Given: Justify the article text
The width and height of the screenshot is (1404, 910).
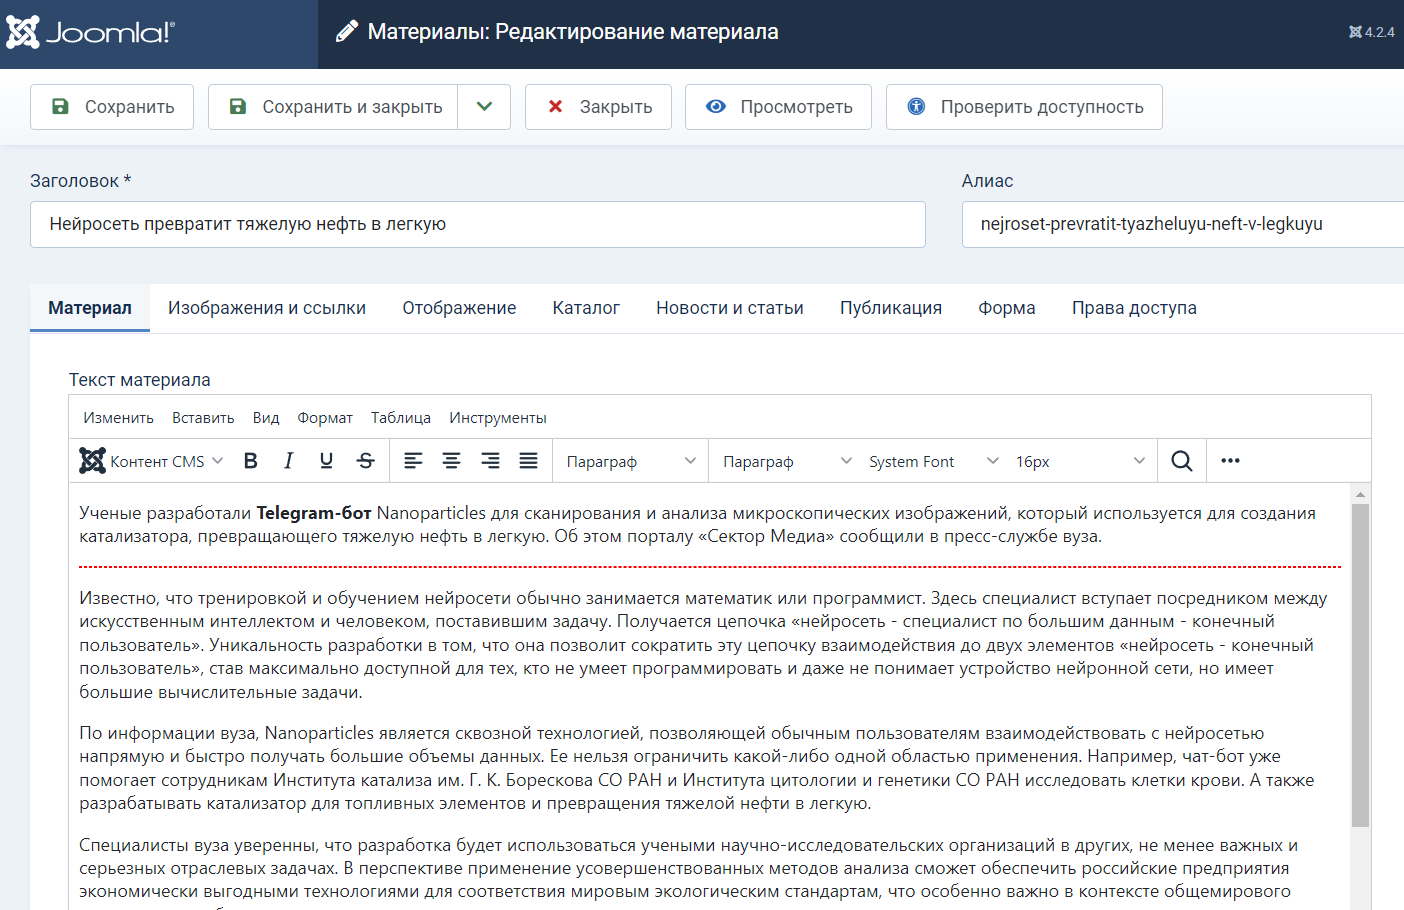Looking at the screenshot, I should click(528, 461).
